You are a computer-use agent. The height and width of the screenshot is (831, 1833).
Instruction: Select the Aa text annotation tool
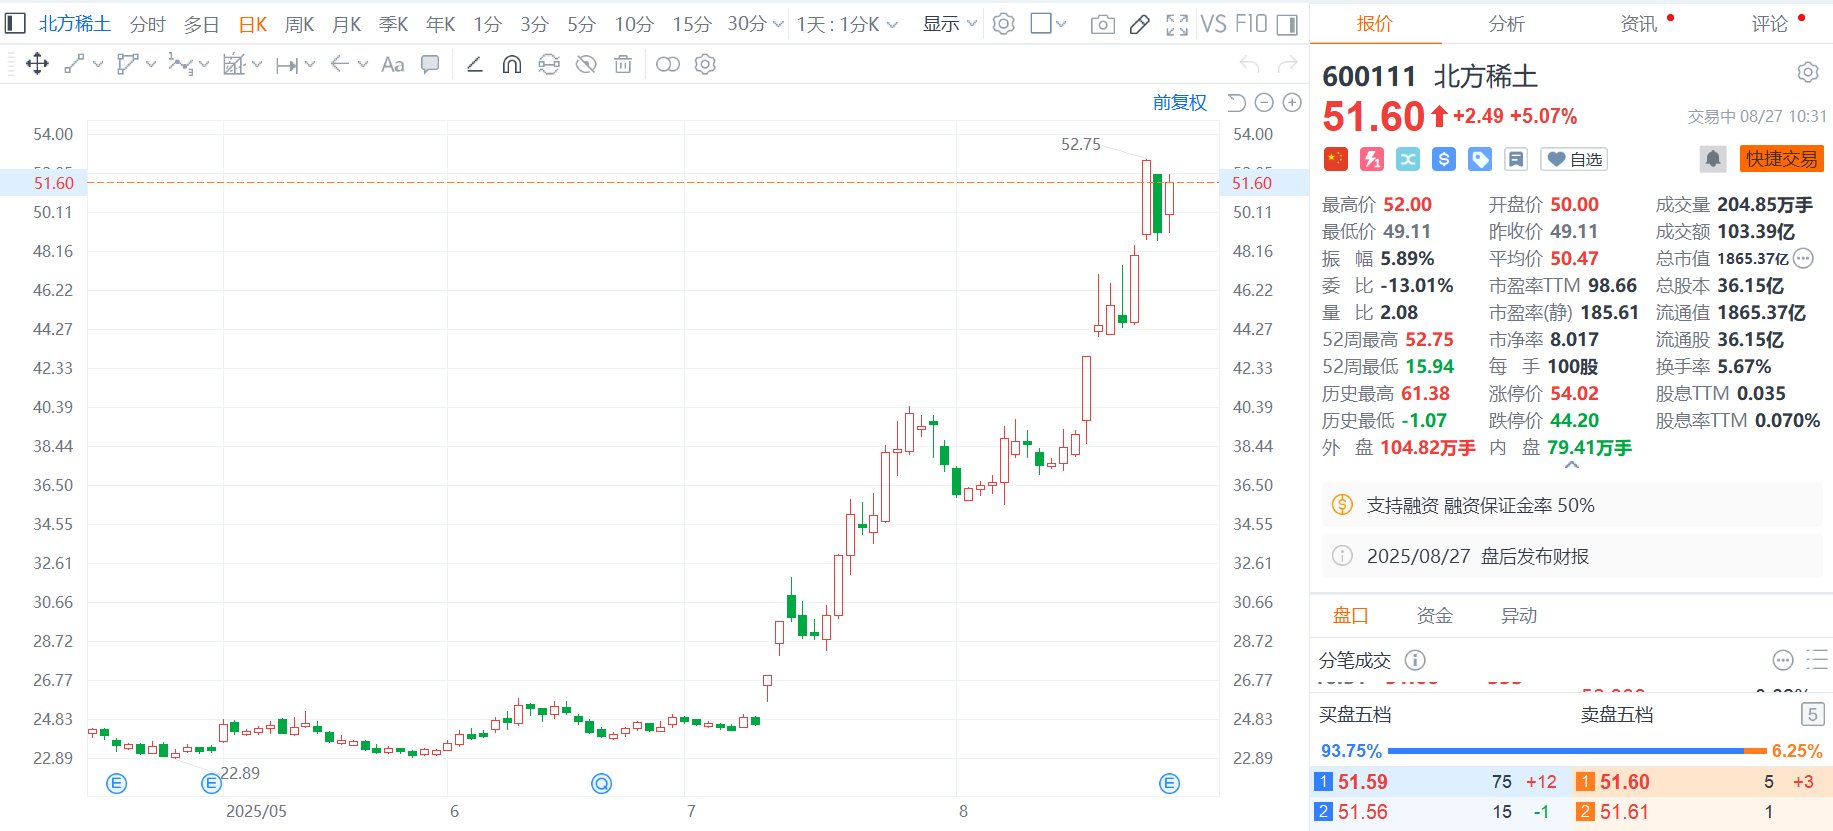tap(393, 64)
